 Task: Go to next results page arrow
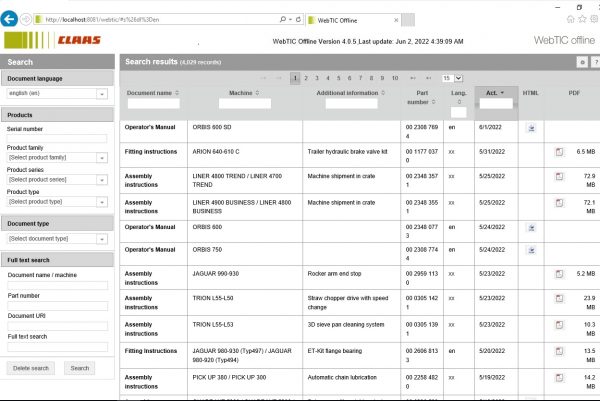click(413, 78)
